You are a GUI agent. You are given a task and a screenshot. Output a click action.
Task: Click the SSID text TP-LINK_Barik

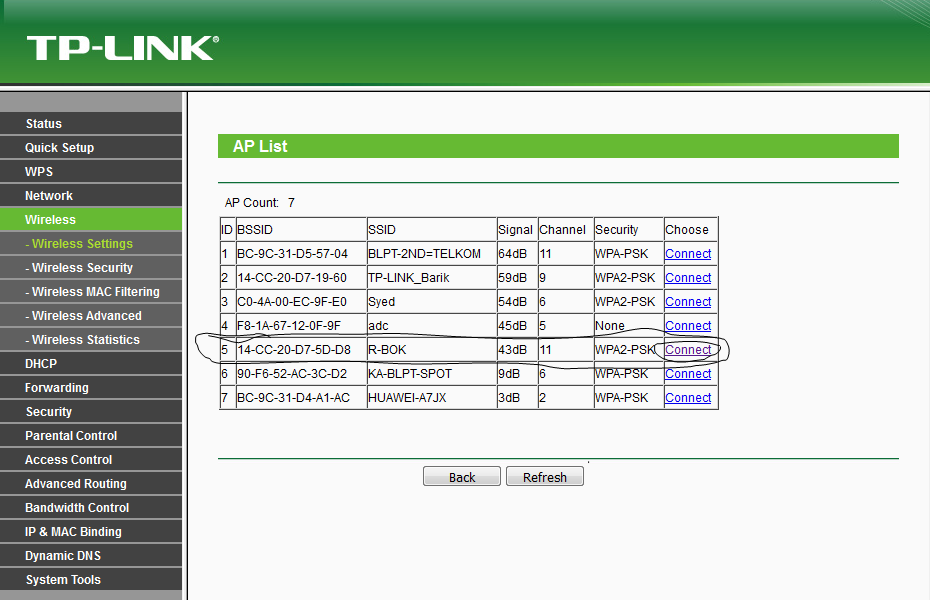409,277
